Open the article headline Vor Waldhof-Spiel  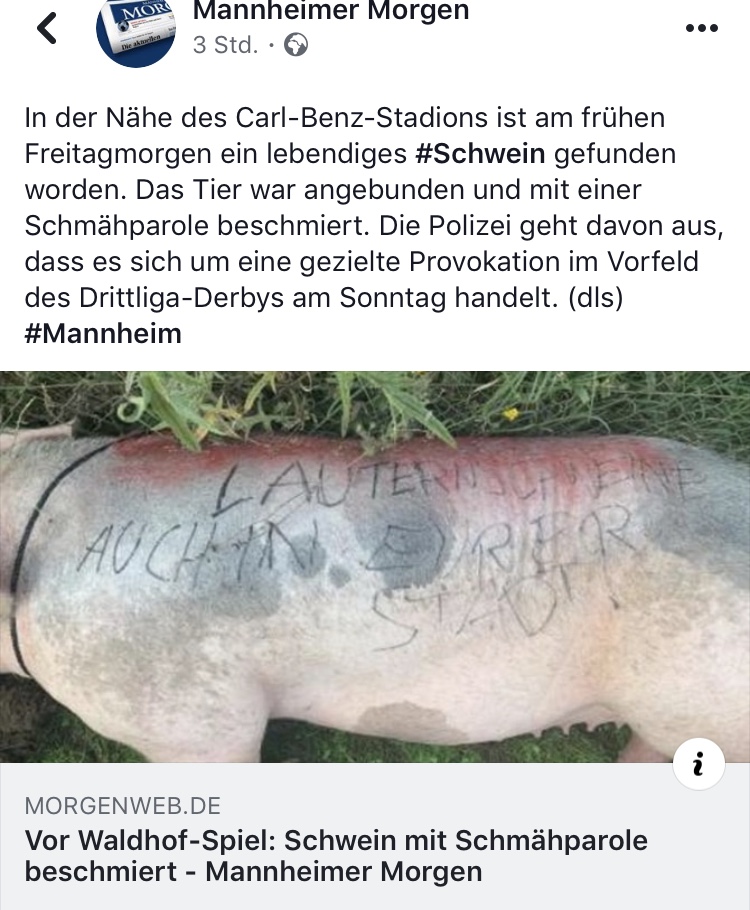point(336,856)
